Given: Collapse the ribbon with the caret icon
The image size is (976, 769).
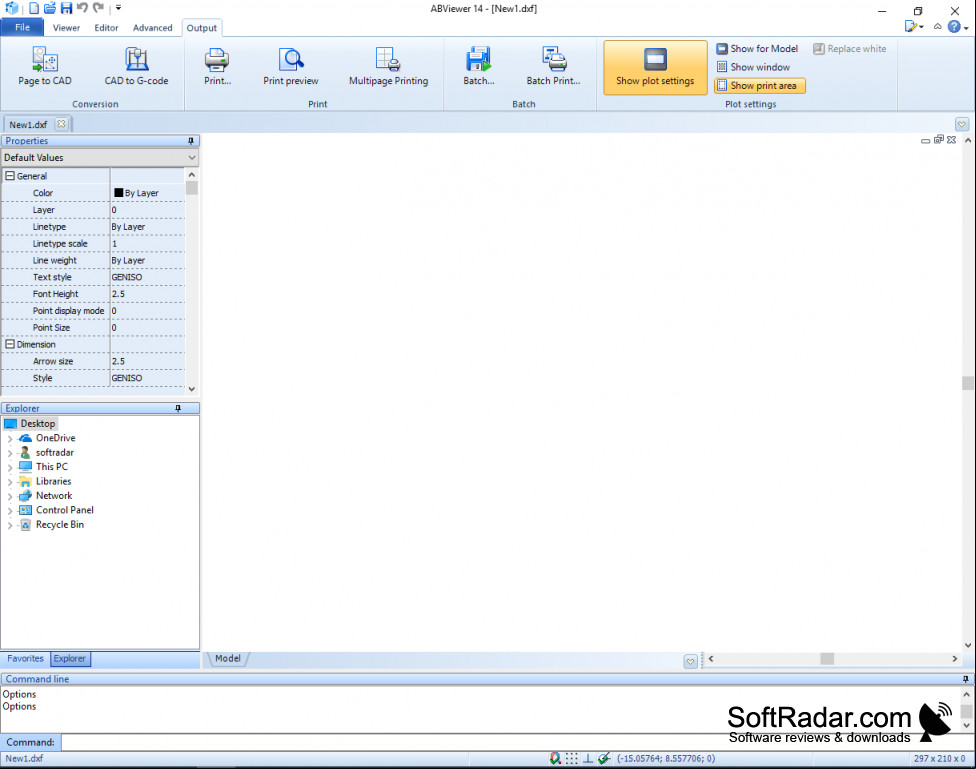Looking at the screenshot, I should tap(937, 26).
